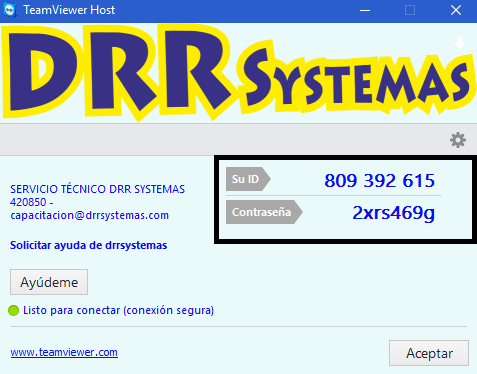Click the 'TeamViewer Host' window title
This screenshot has height=374, width=477.
coord(69,10)
